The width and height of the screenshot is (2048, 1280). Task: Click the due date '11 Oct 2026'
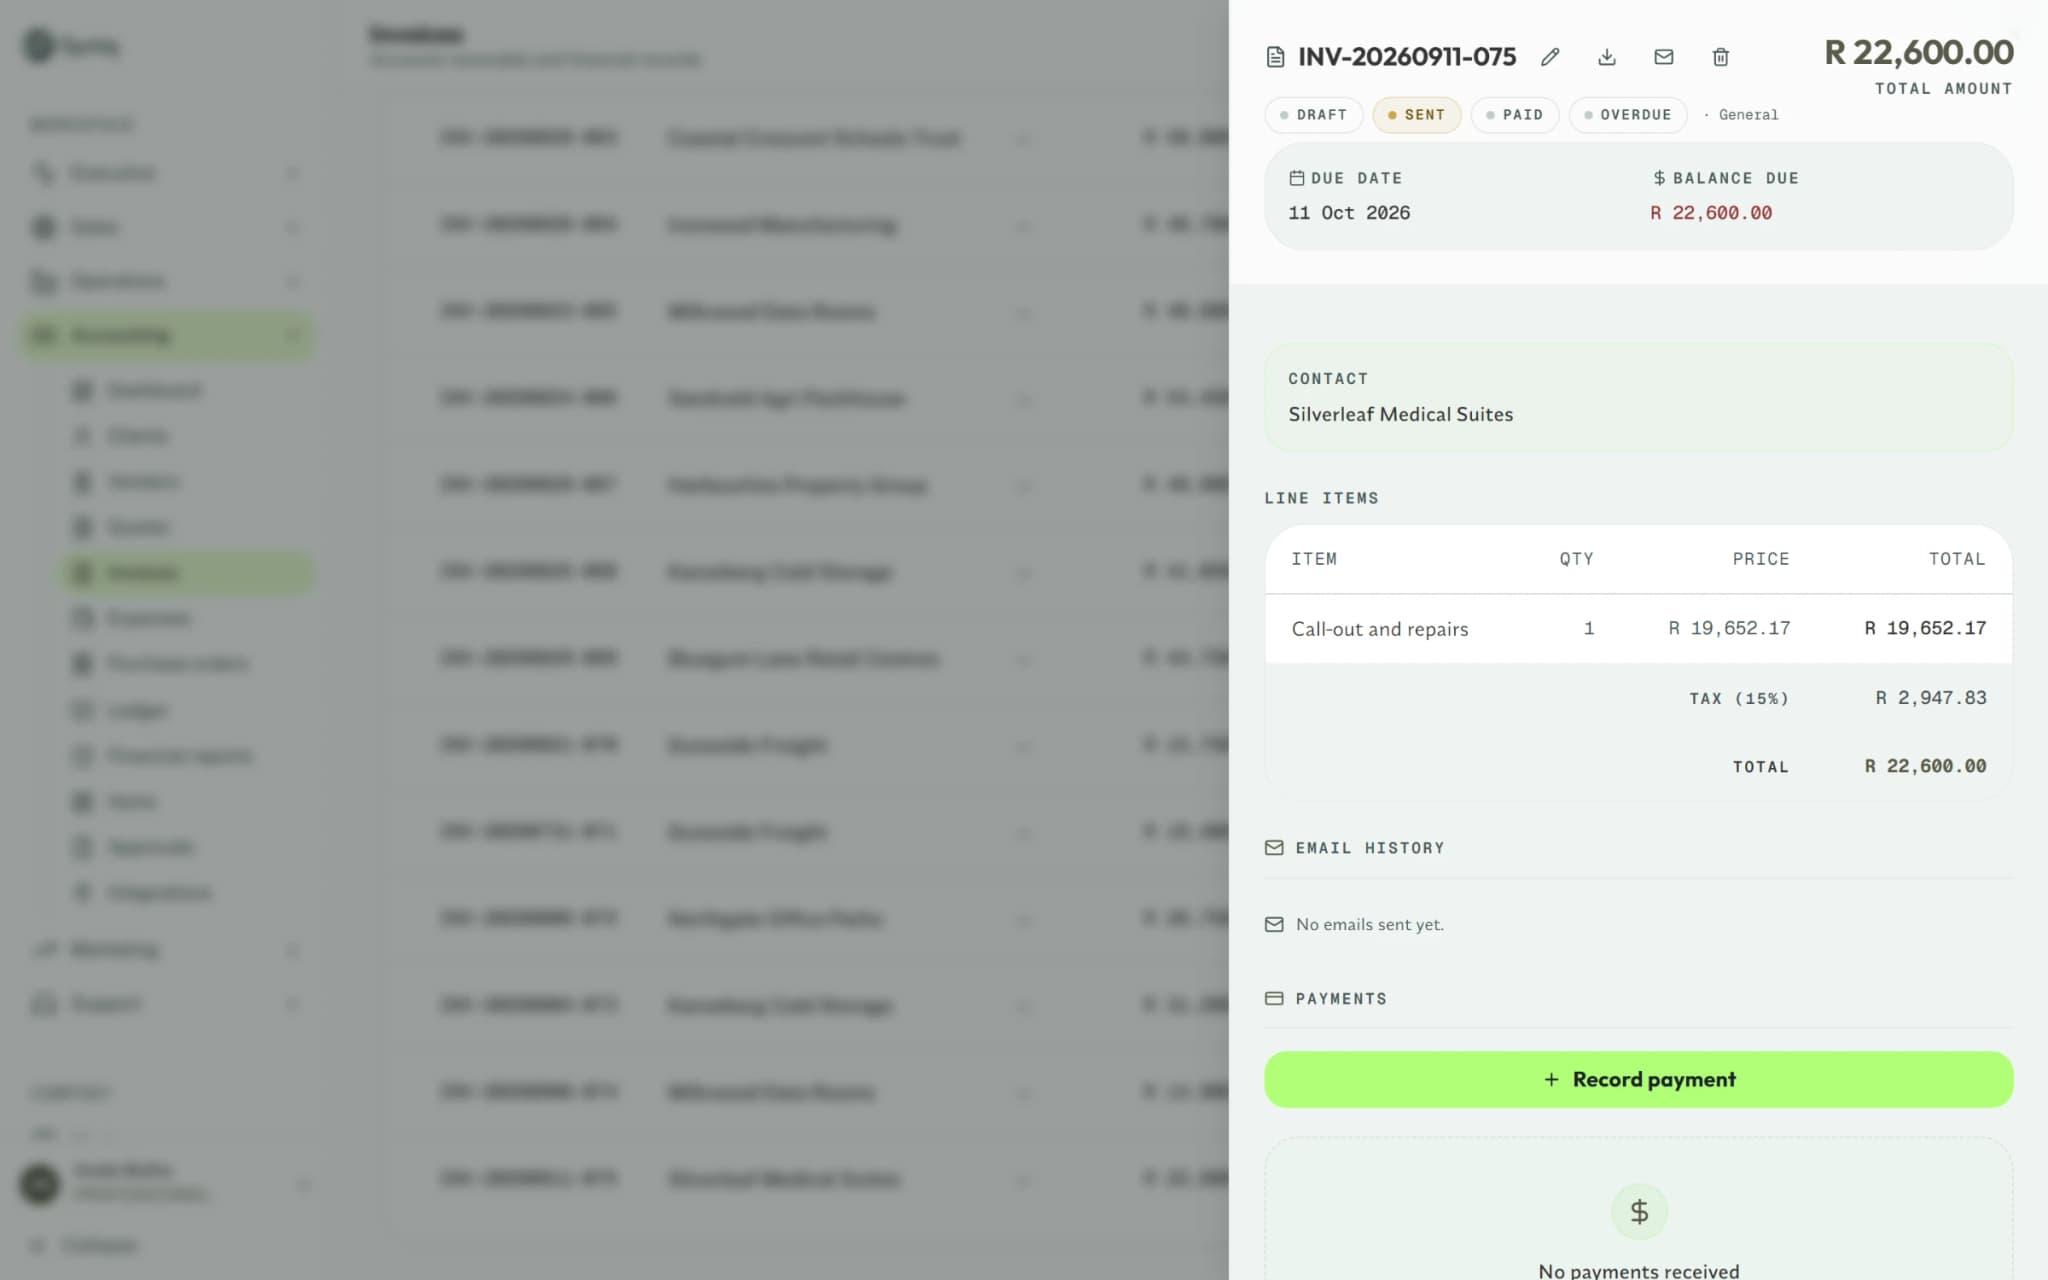(x=1349, y=213)
